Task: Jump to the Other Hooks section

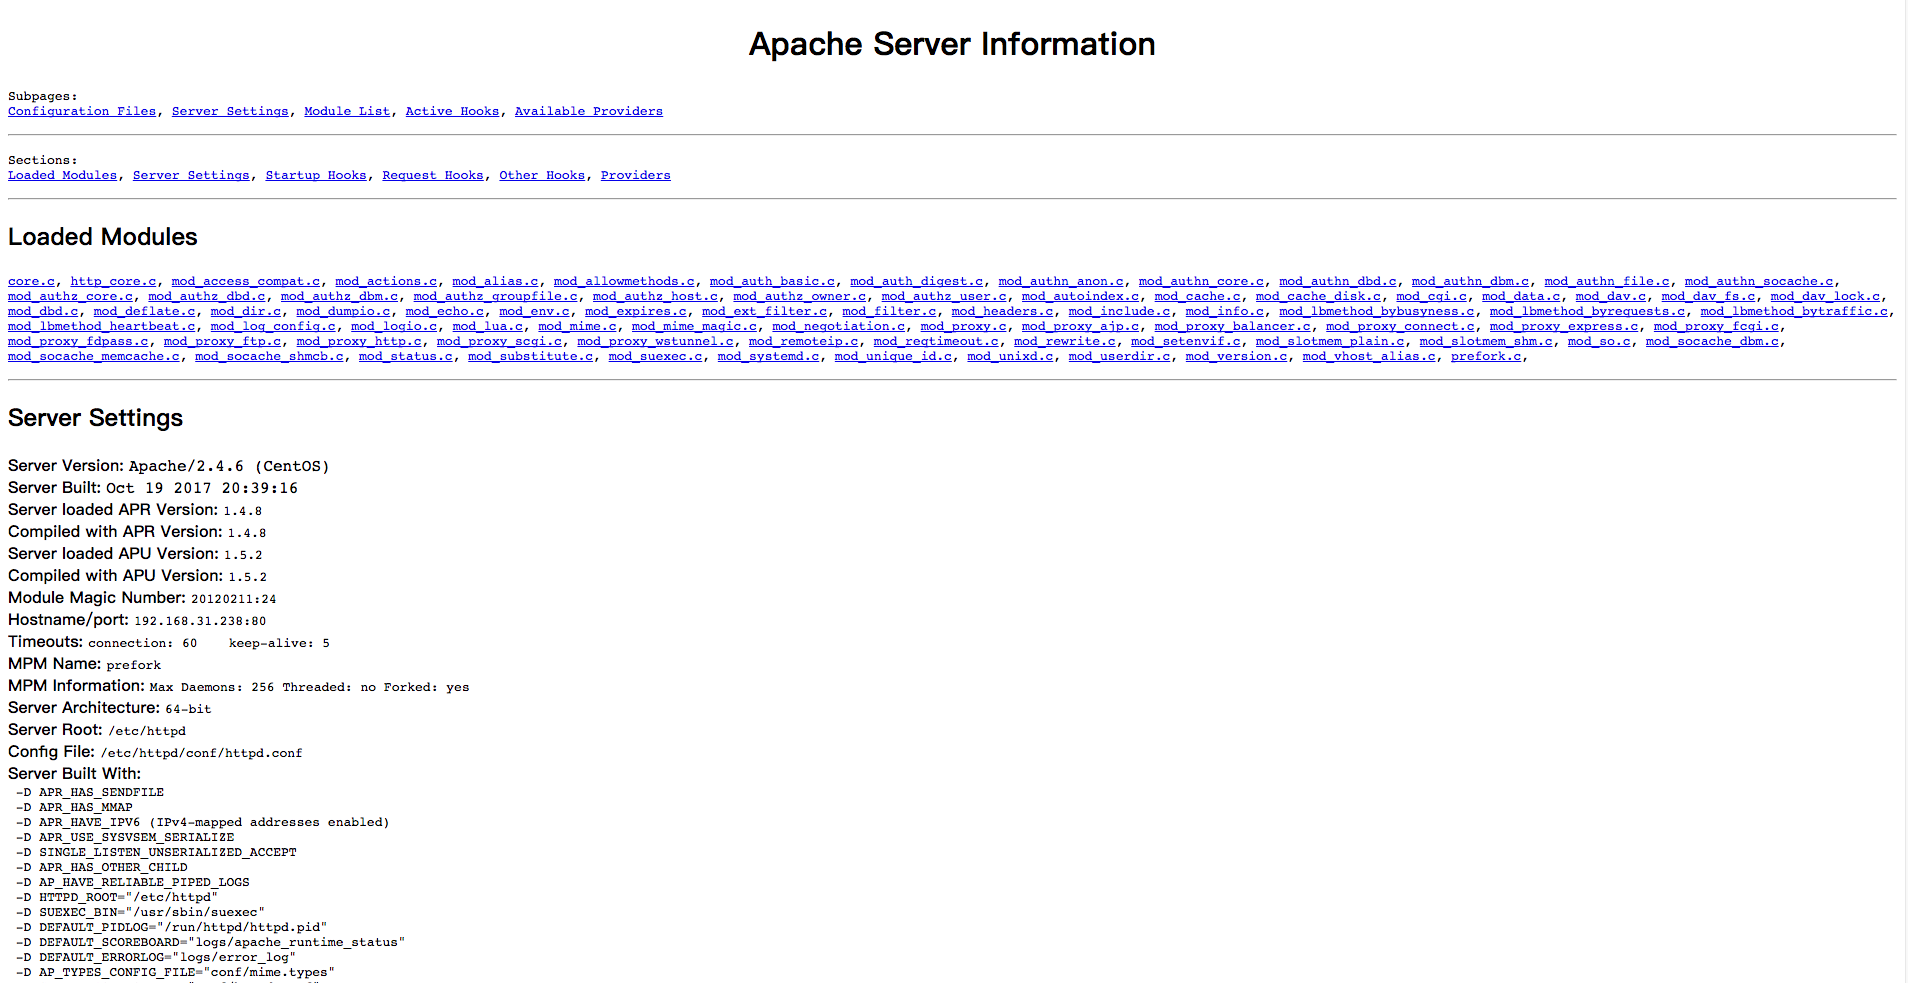Action: pyautogui.click(x=542, y=175)
